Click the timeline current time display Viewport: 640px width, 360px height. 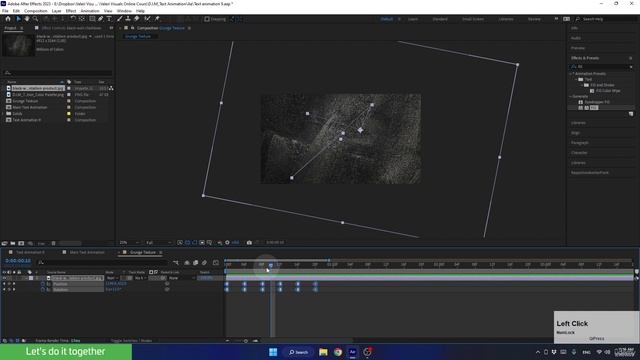18,261
